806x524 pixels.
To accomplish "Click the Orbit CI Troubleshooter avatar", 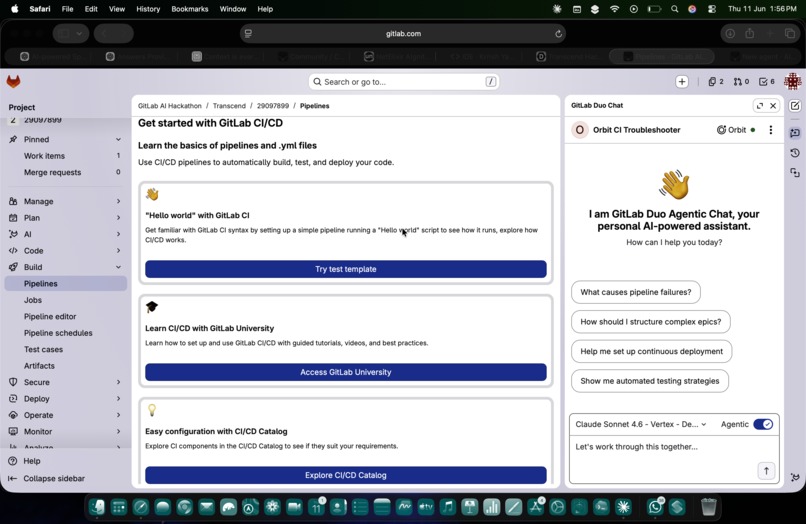I will tap(579, 130).
